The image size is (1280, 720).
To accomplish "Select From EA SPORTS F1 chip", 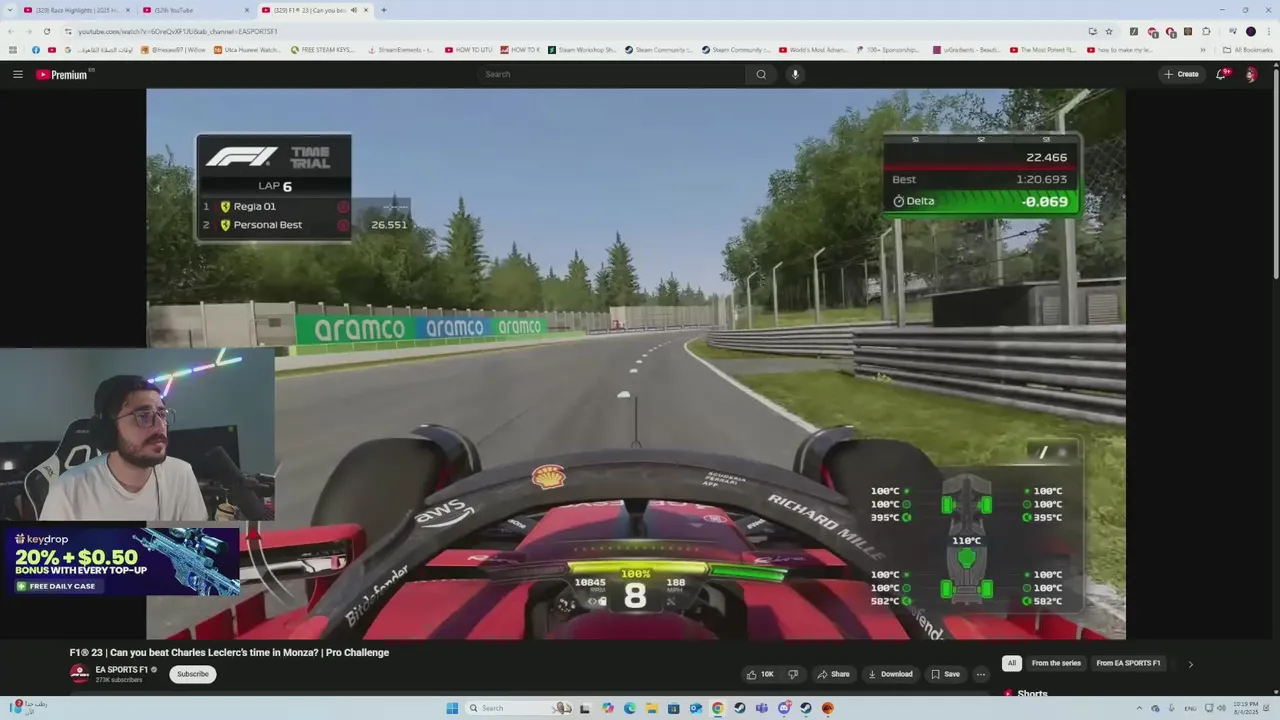I will 1128,663.
